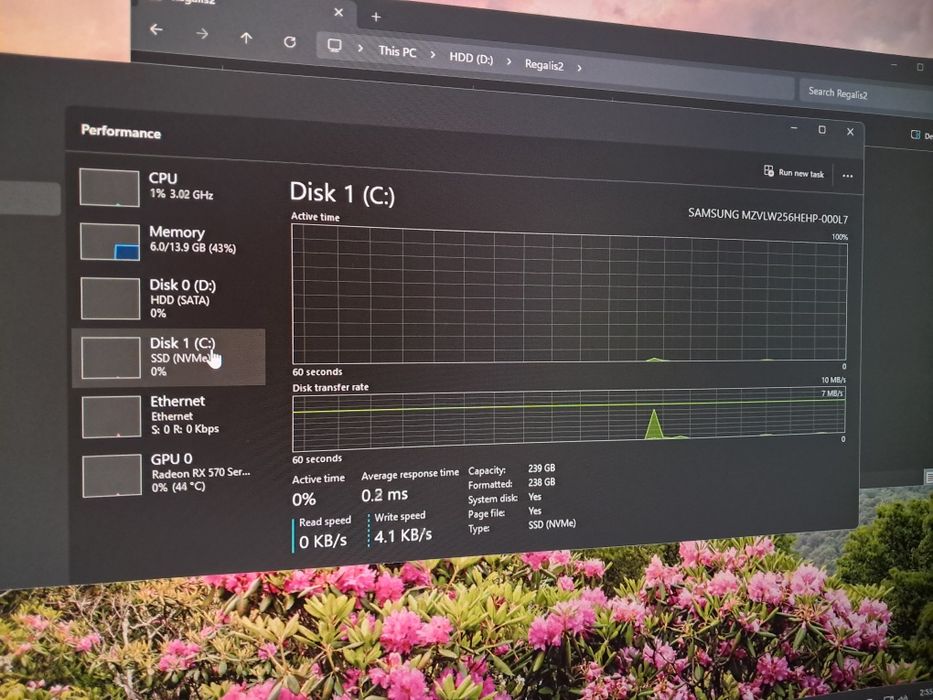Select the CPU performance graph thumbnail
This screenshot has height=700, width=933.
coord(109,188)
